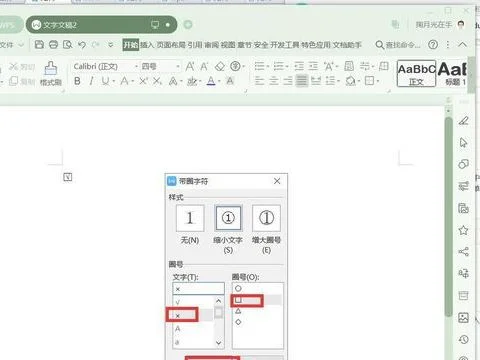The image size is (480, 360).
Task: Increase the font size
Action: click(x=190, y=66)
